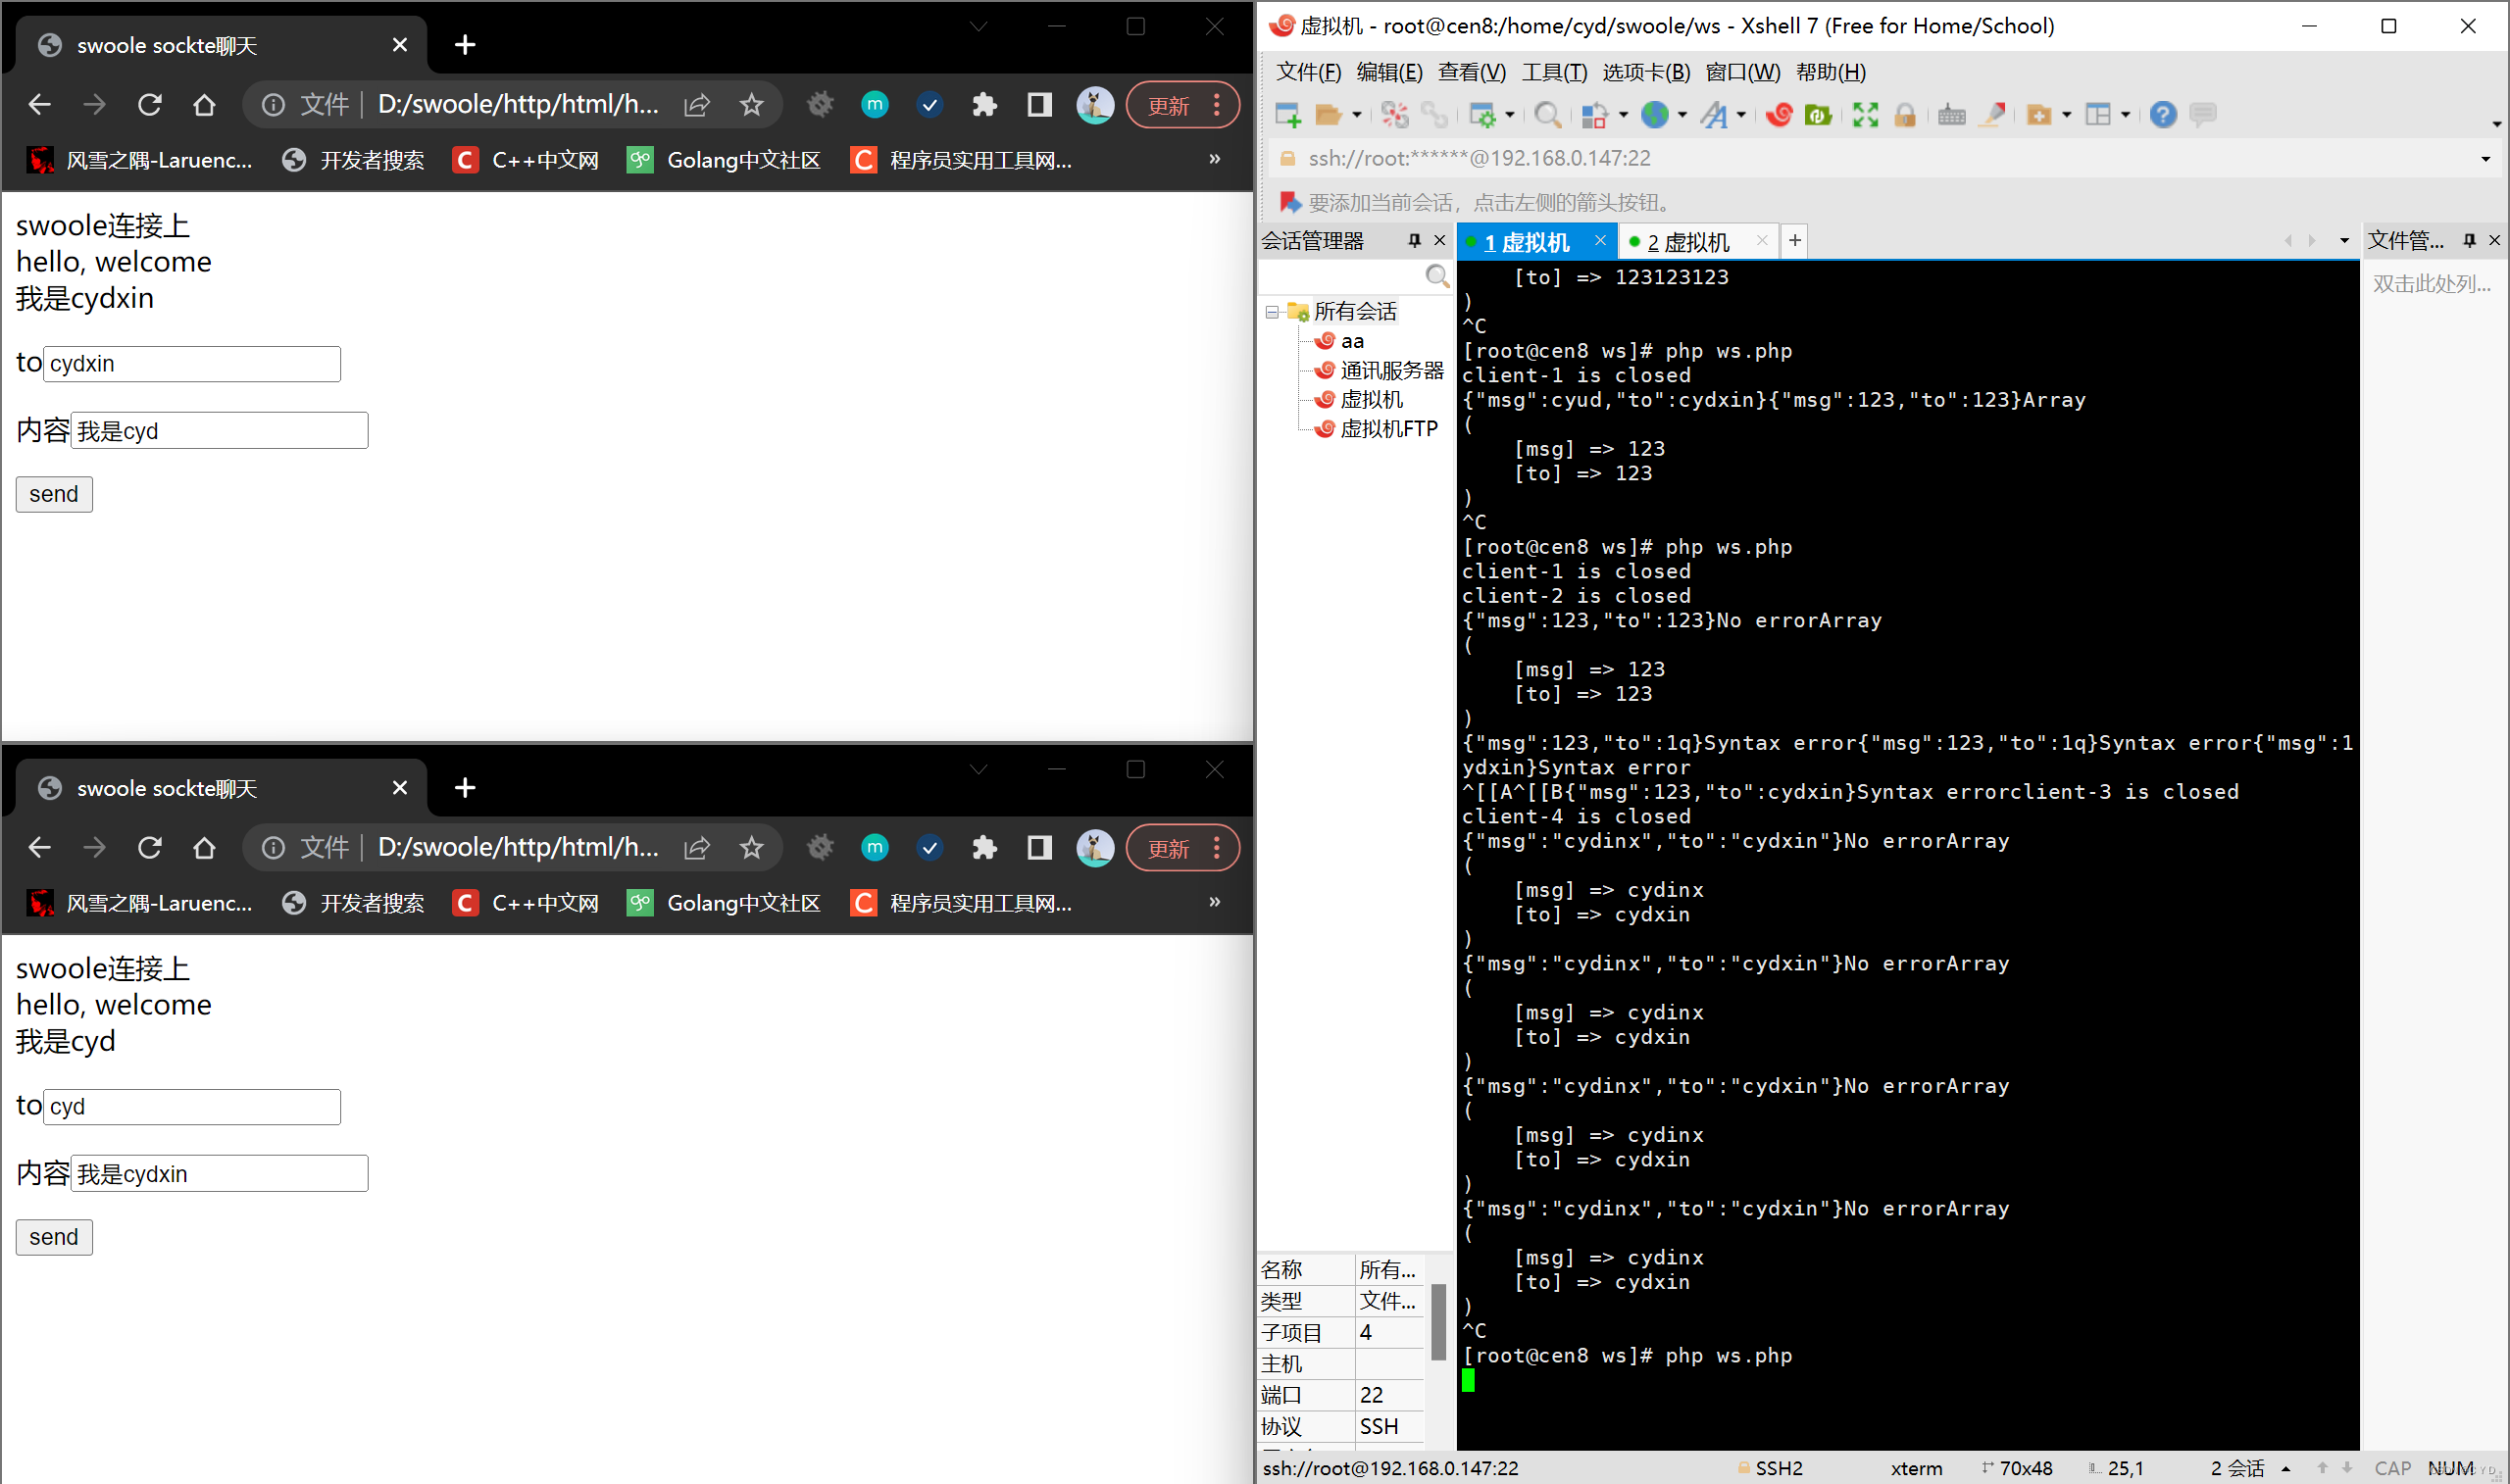This screenshot has height=1484, width=2510.
Task: Click the fullscreen green arrows icon
Action: tap(1864, 115)
